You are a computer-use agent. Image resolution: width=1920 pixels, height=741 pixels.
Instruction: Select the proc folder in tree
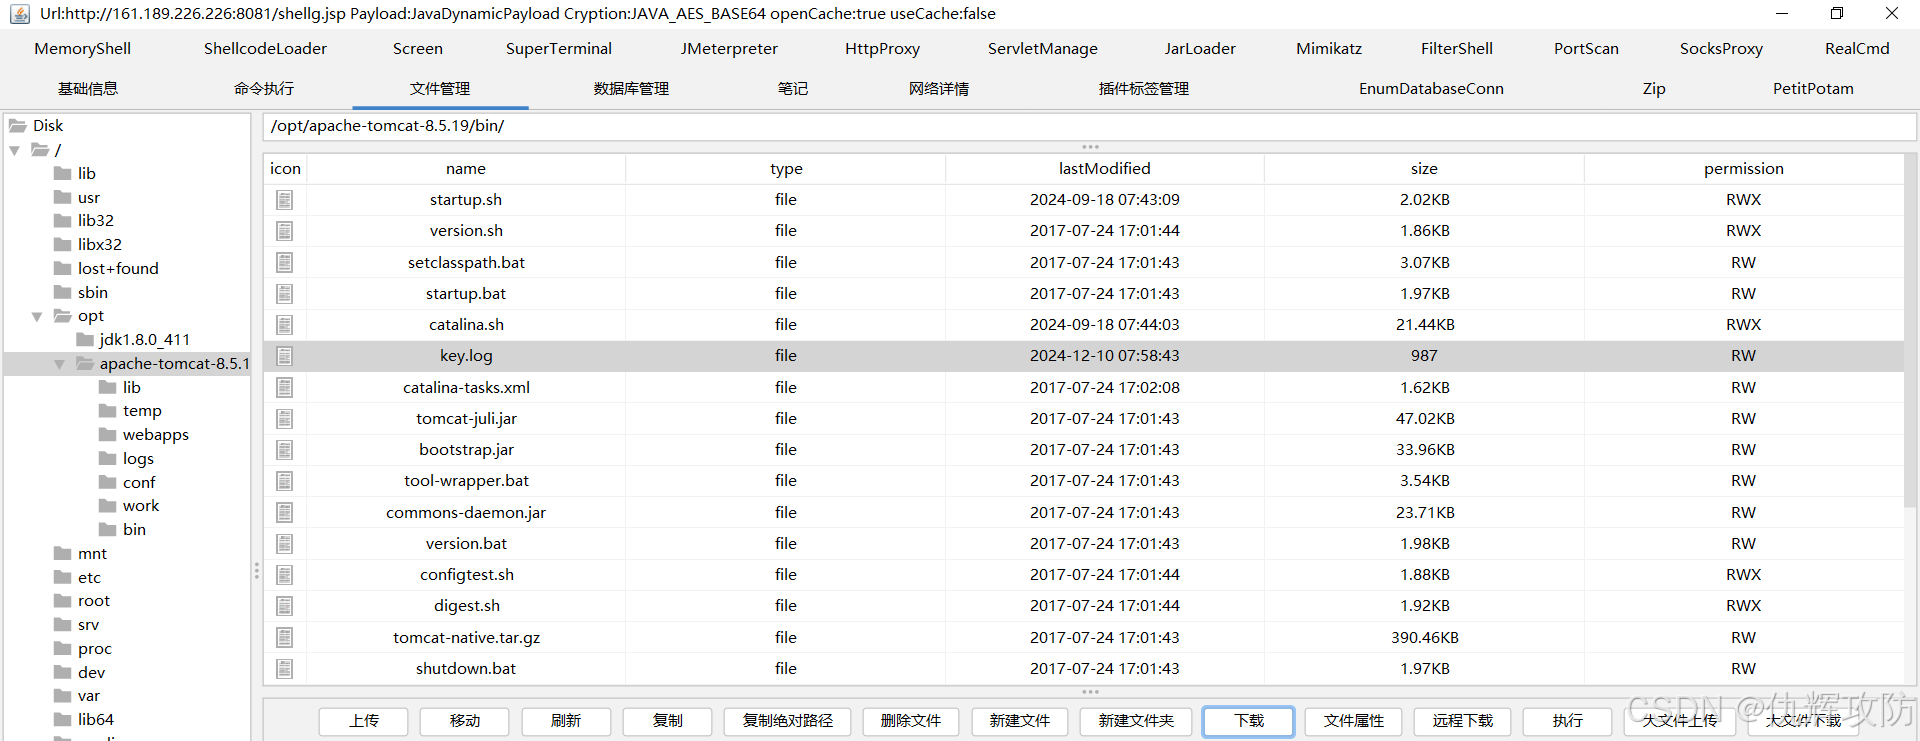click(x=95, y=649)
